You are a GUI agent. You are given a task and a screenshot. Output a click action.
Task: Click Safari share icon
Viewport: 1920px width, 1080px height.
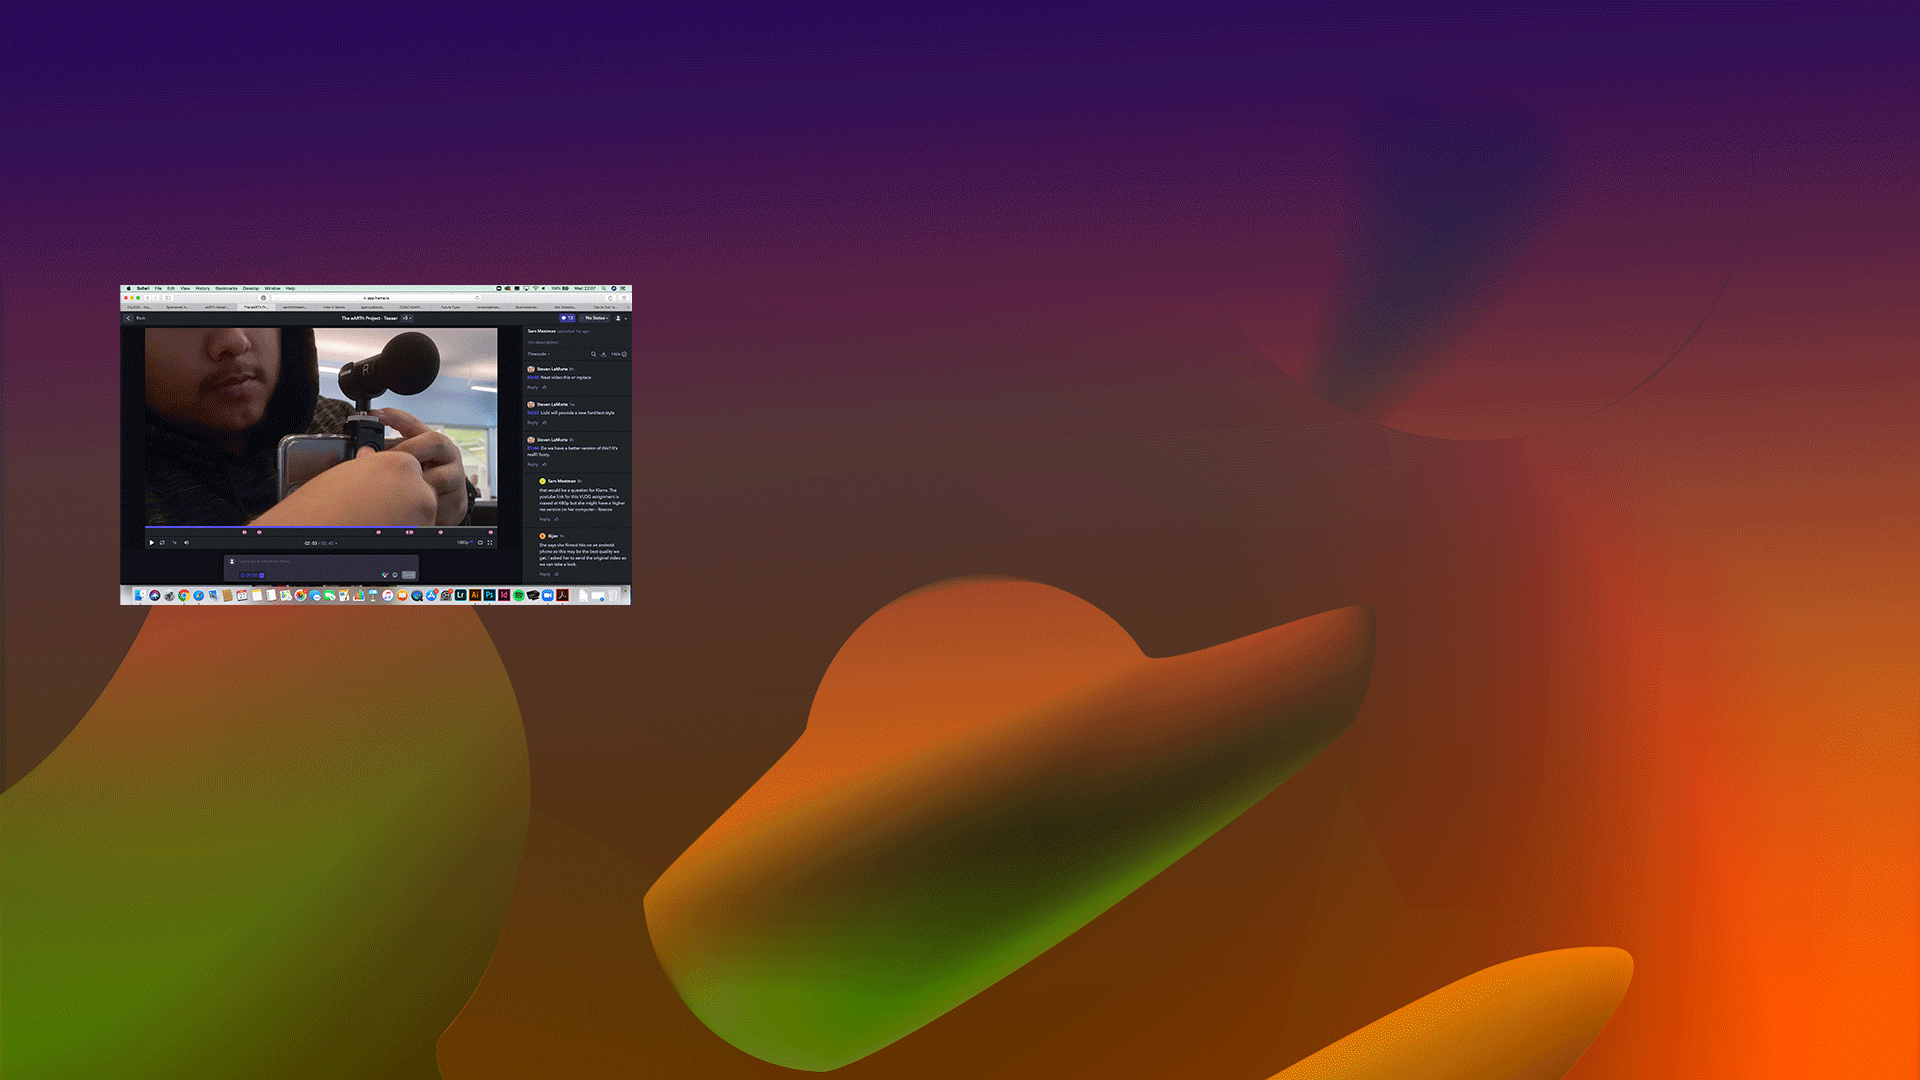point(610,298)
